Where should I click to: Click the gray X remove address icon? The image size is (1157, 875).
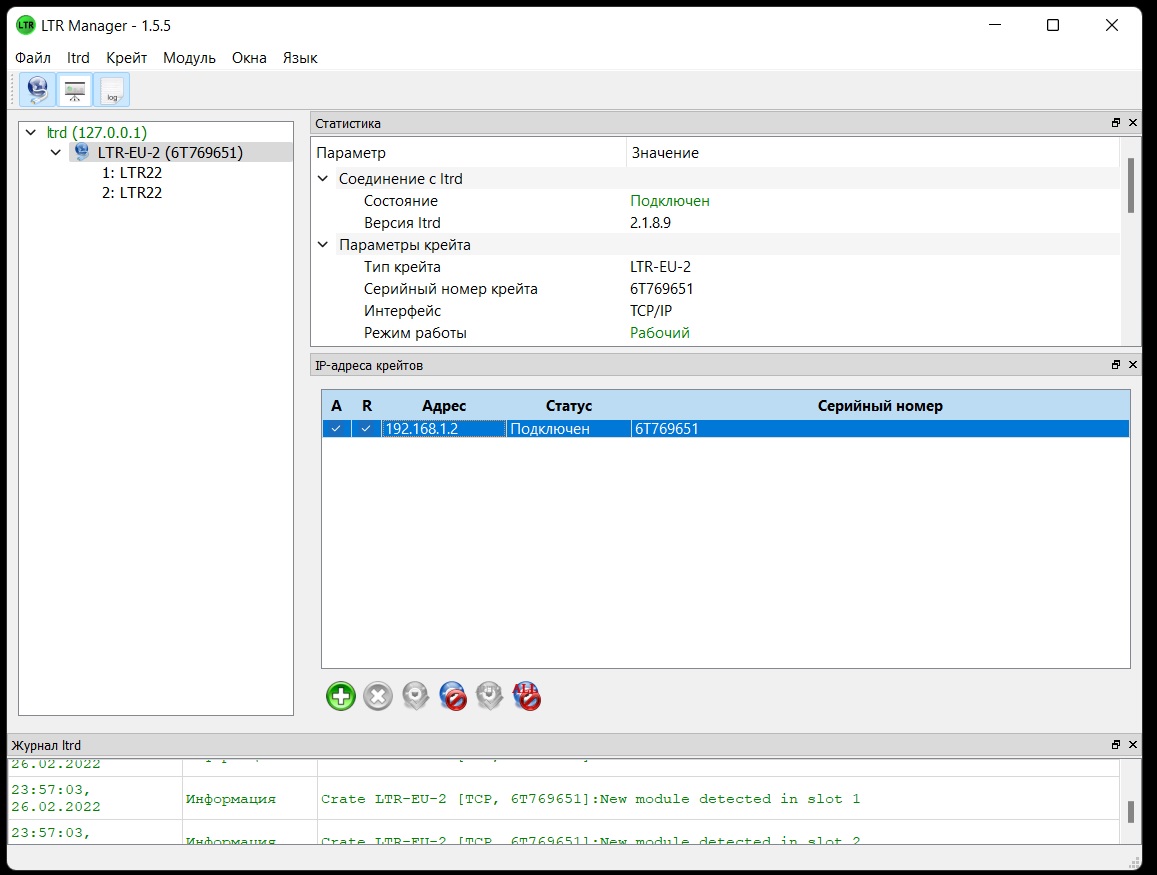click(x=378, y=696)
